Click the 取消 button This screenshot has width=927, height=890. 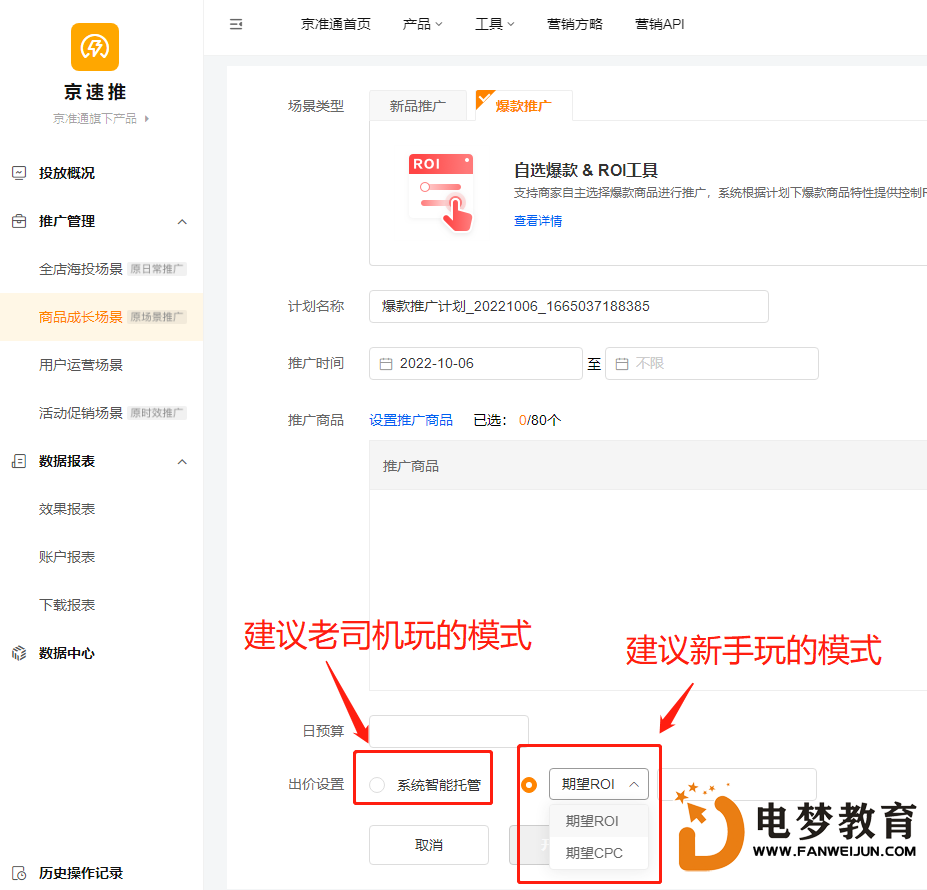tap(429, 845)
